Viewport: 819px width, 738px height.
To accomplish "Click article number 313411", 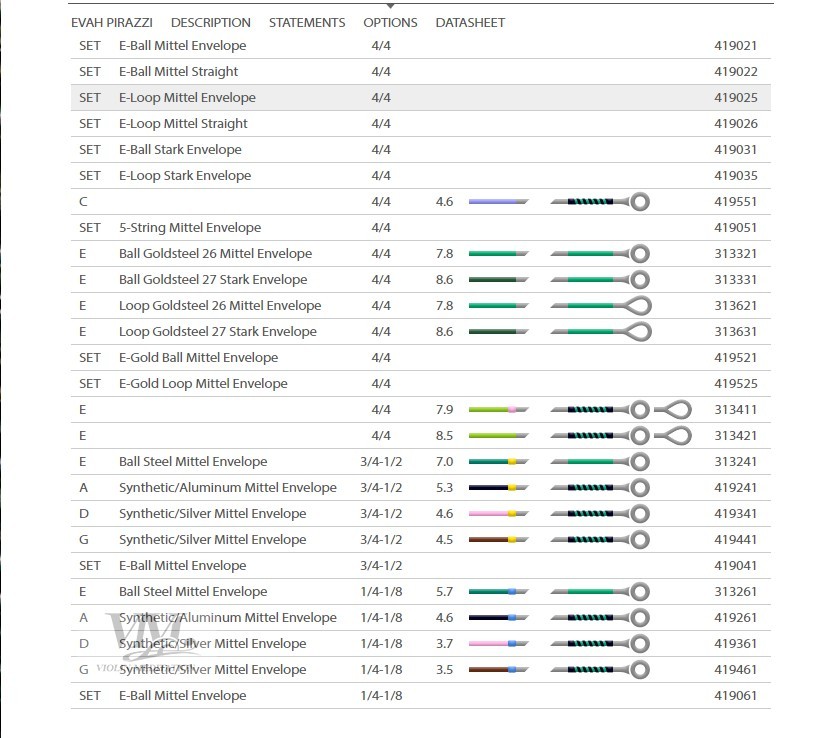I will tap(735, 410).
